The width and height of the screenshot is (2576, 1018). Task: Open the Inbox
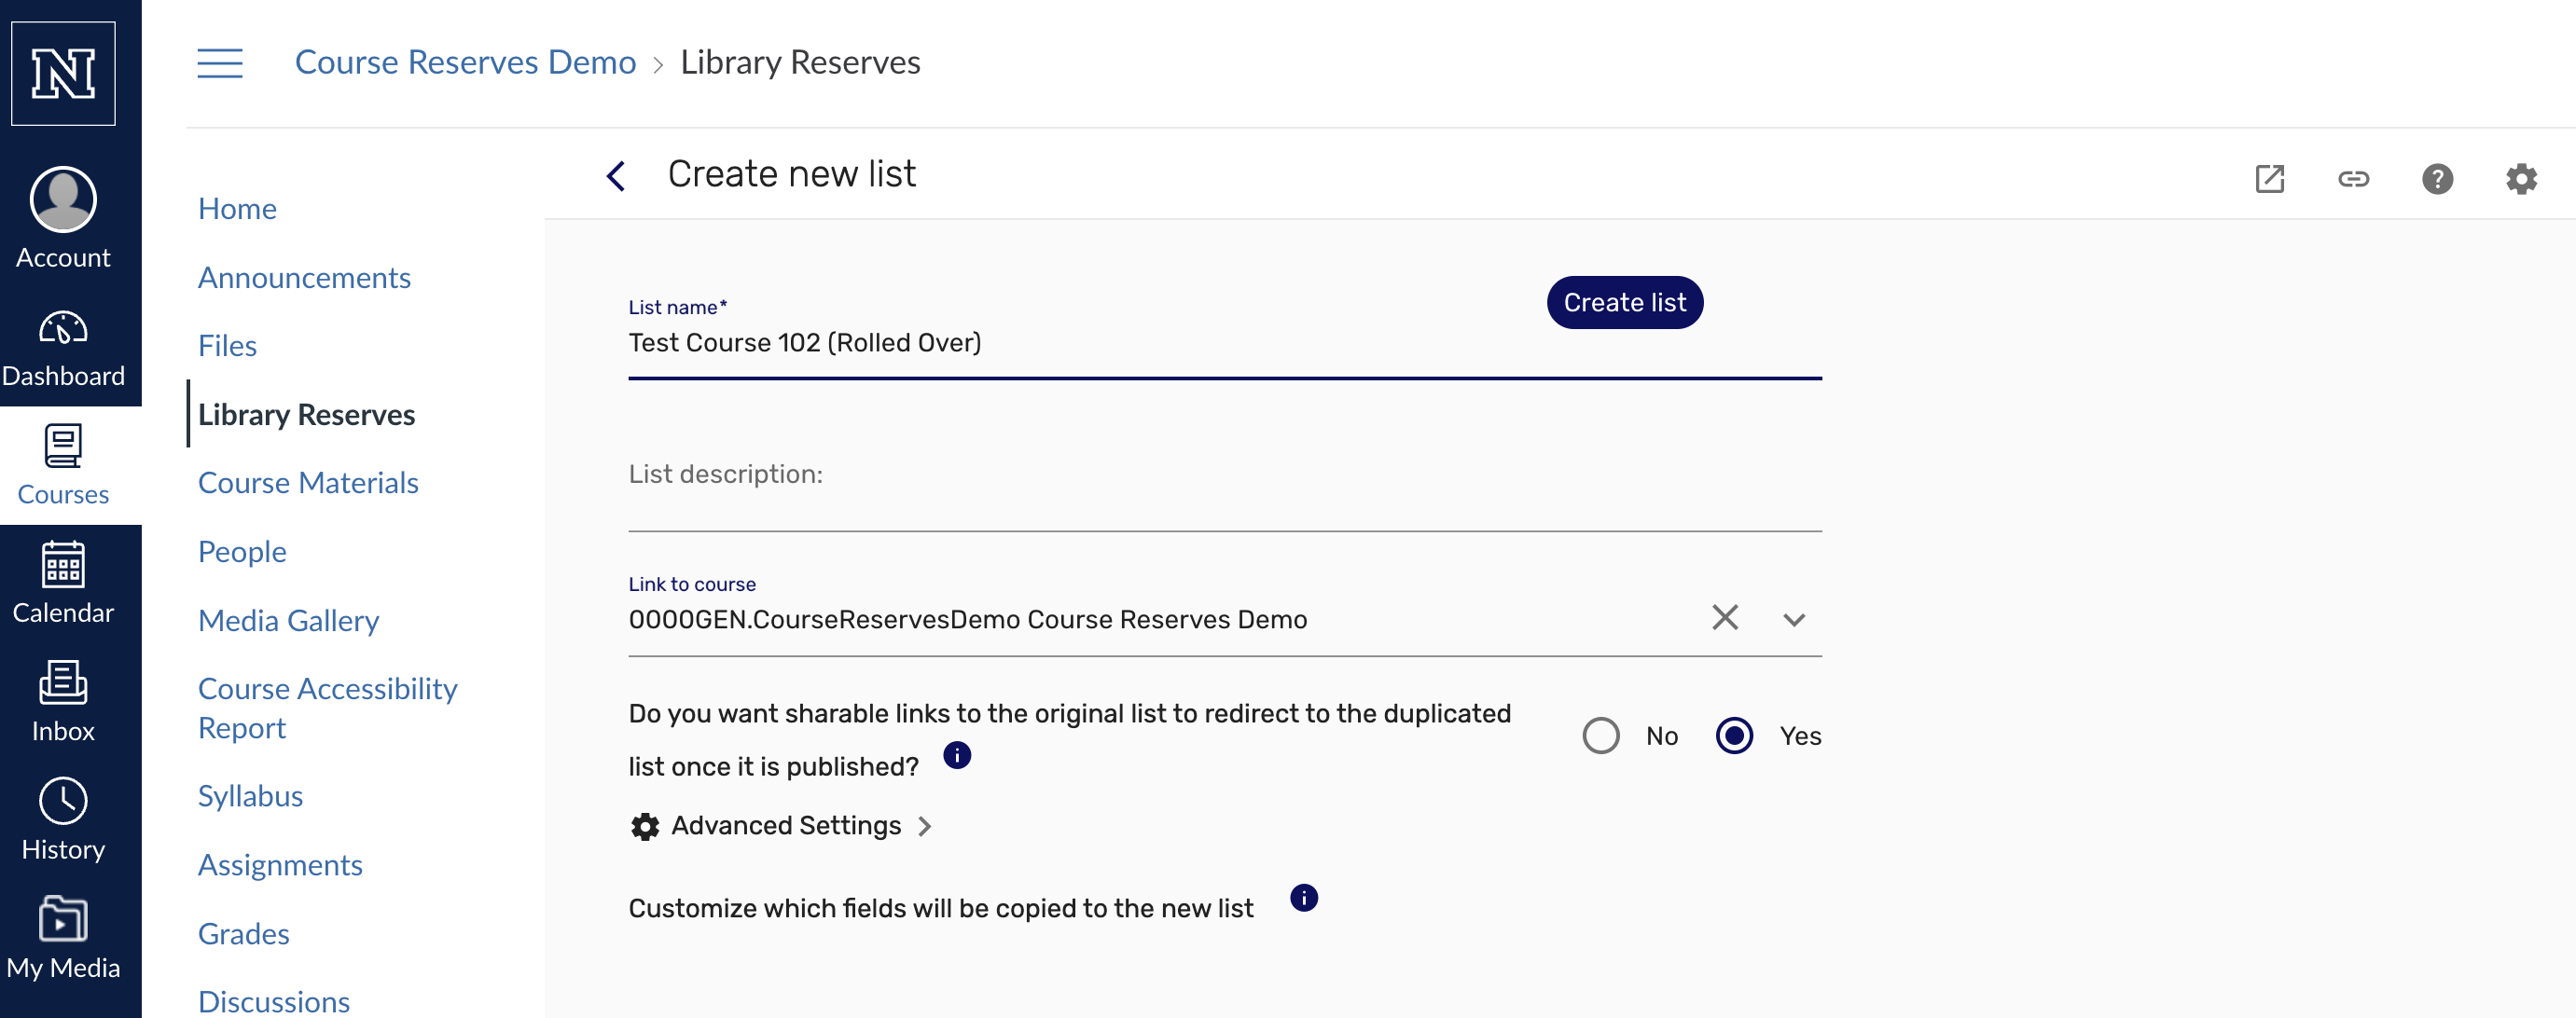coord(63,702)
